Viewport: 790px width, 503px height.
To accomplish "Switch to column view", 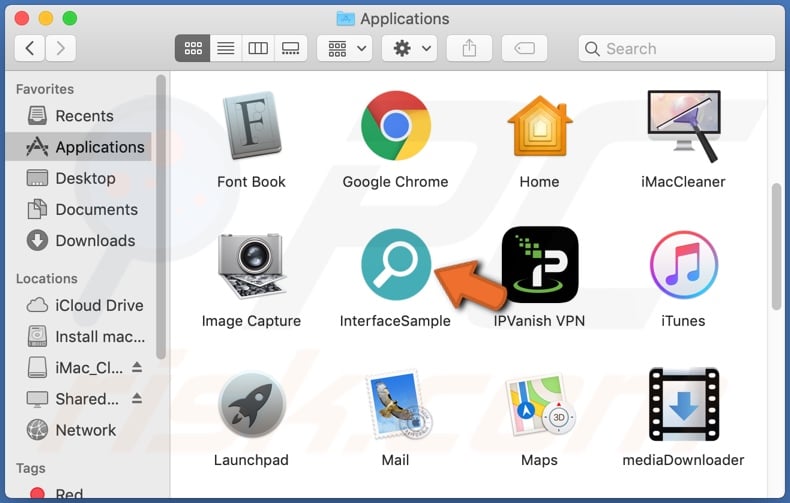I will click(258, 48).
